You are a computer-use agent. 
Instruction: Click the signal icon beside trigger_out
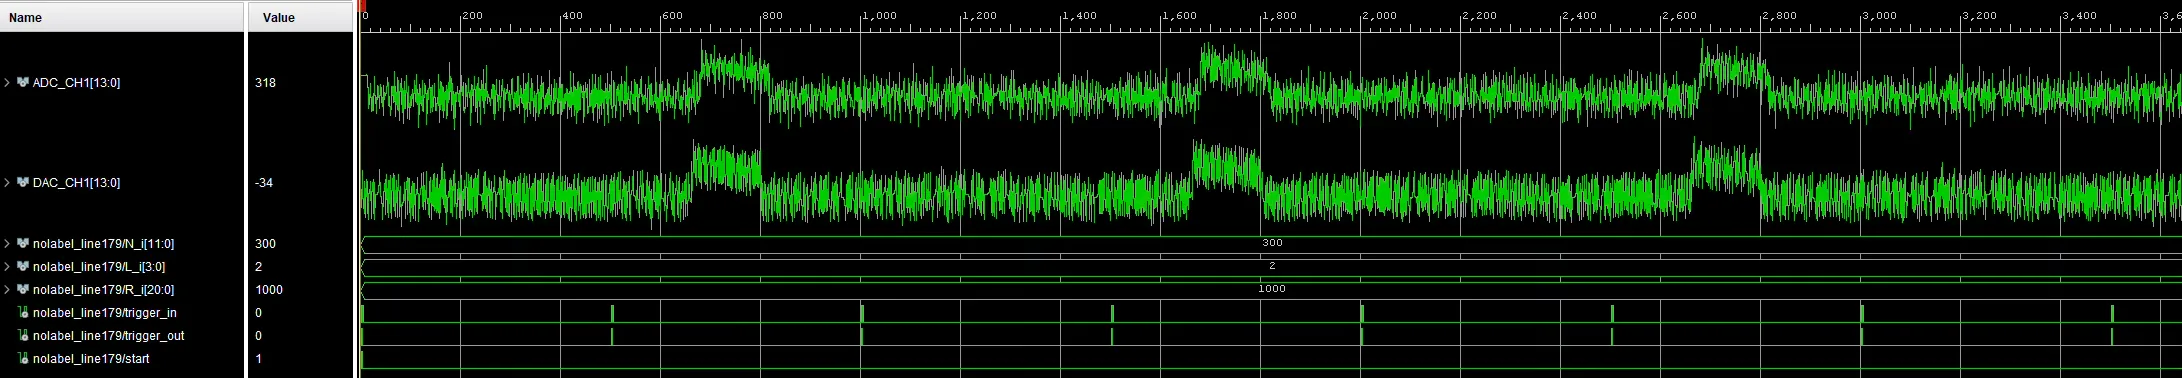(23, 336)
